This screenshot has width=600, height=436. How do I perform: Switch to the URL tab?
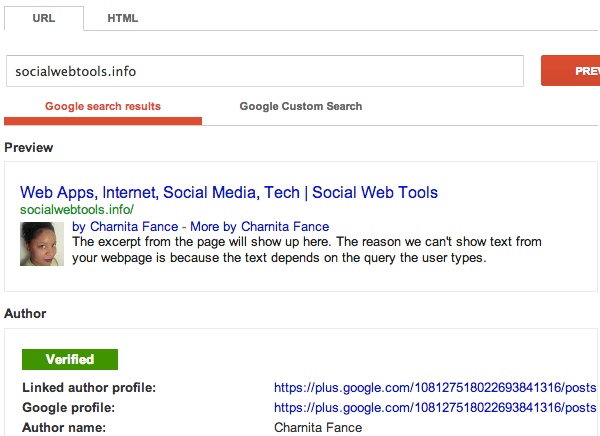42,18
